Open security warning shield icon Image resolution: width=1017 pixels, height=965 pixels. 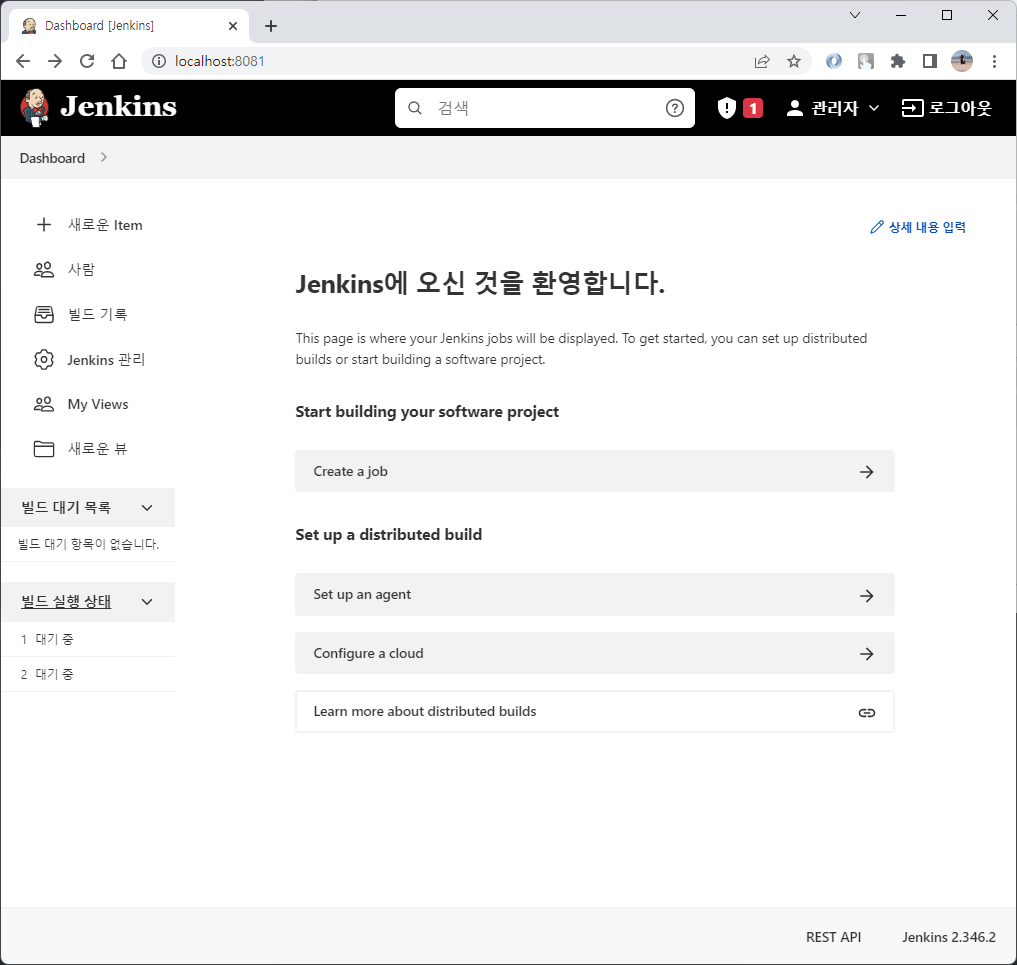pos(727,108)
